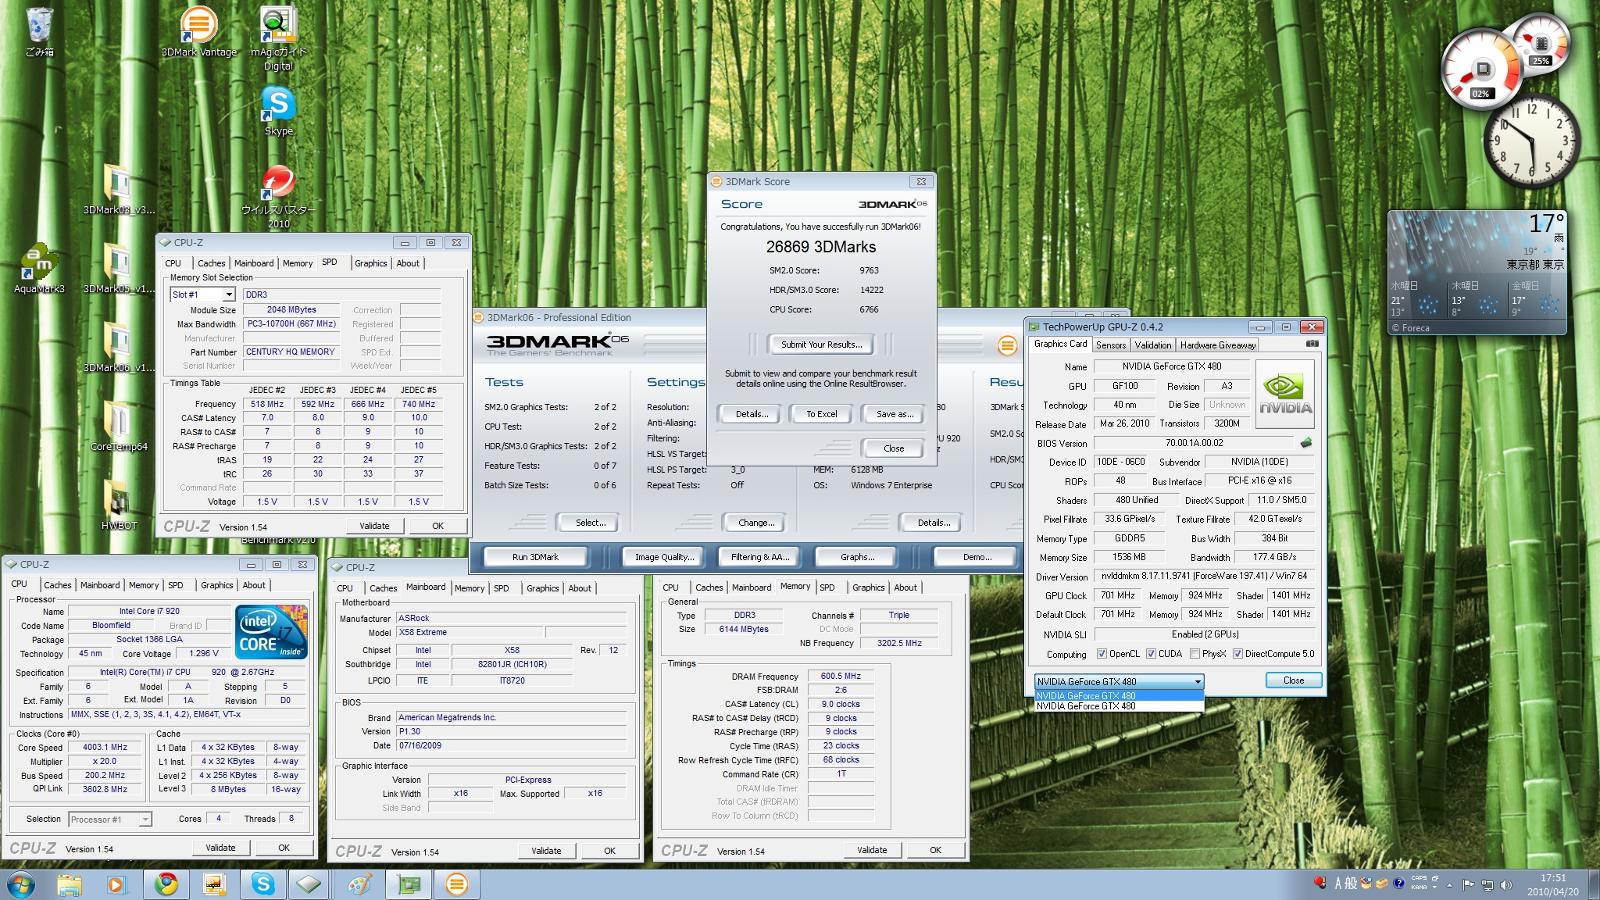Viewport: 1600px width, 900px height.
Task: Click the network tray icon
Action: coord(1487,885)
